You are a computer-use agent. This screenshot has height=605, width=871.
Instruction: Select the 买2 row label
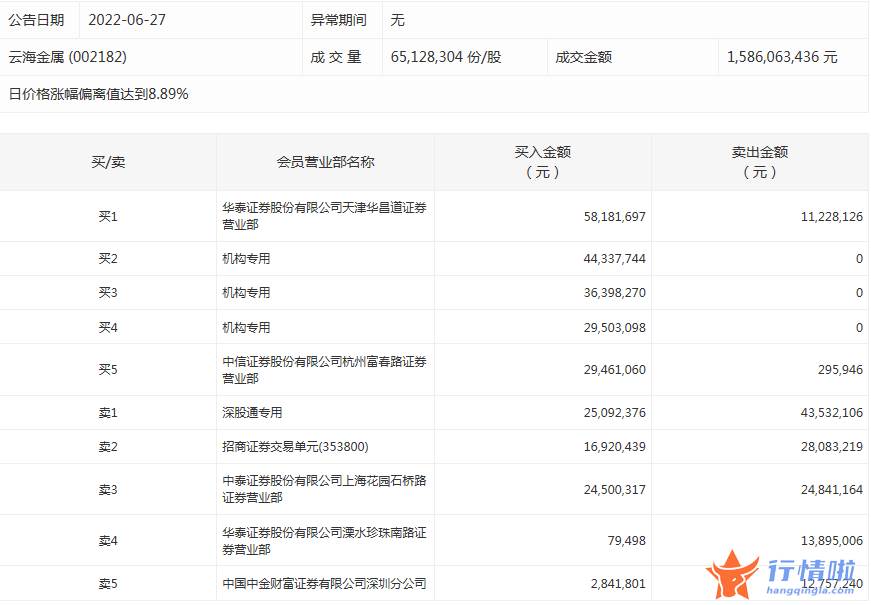tap(108, 258)
